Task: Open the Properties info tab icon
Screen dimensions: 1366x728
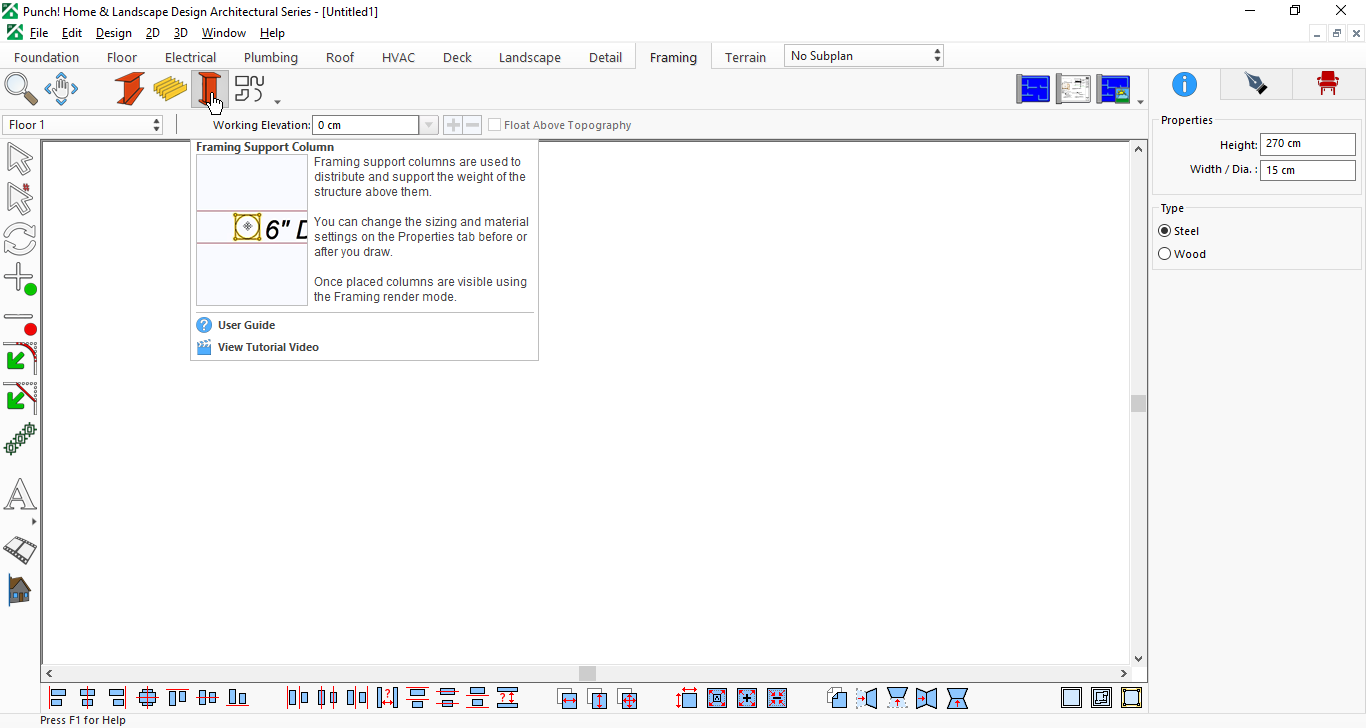Action: pyautogui.click(x=1184, y=84)
